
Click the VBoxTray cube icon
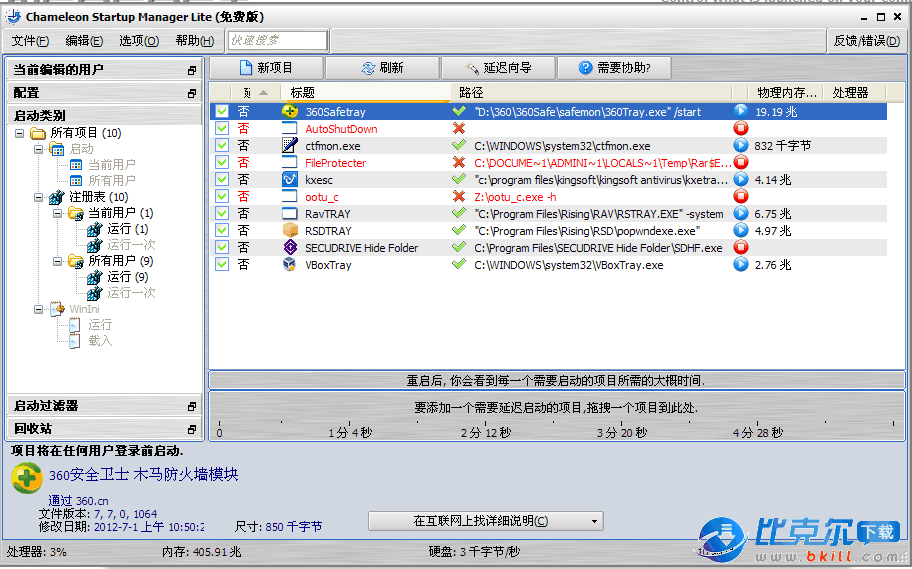point(290,264)
